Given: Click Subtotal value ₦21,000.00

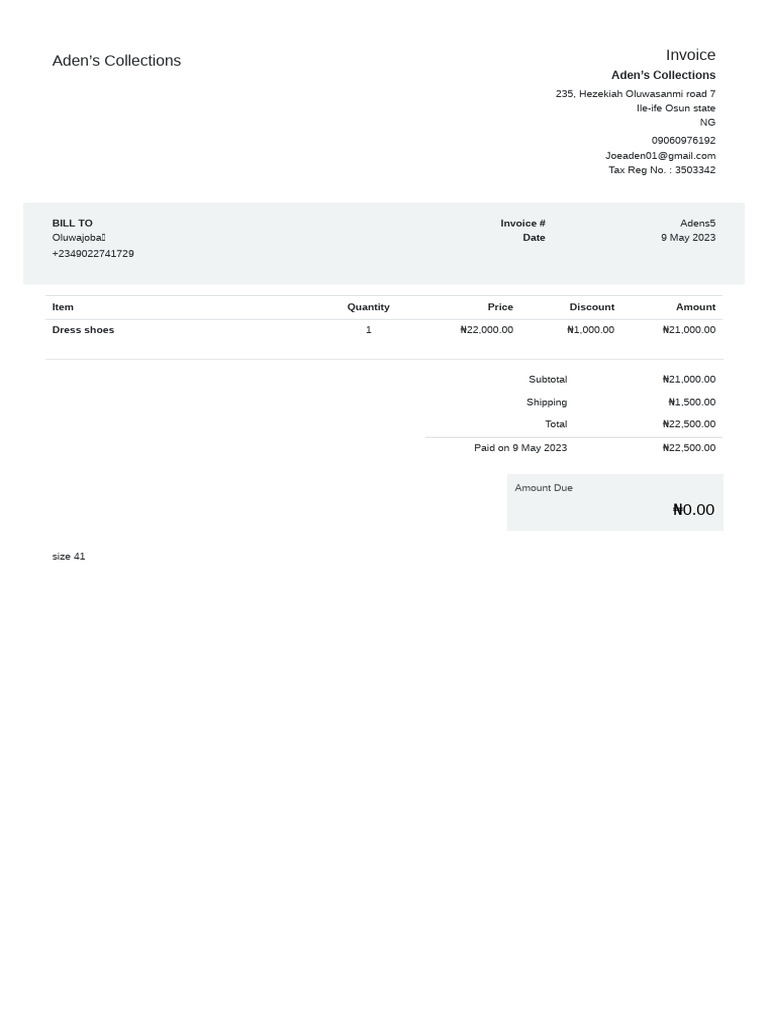Looking at the screenshot, I should click(x=689, y=379).
